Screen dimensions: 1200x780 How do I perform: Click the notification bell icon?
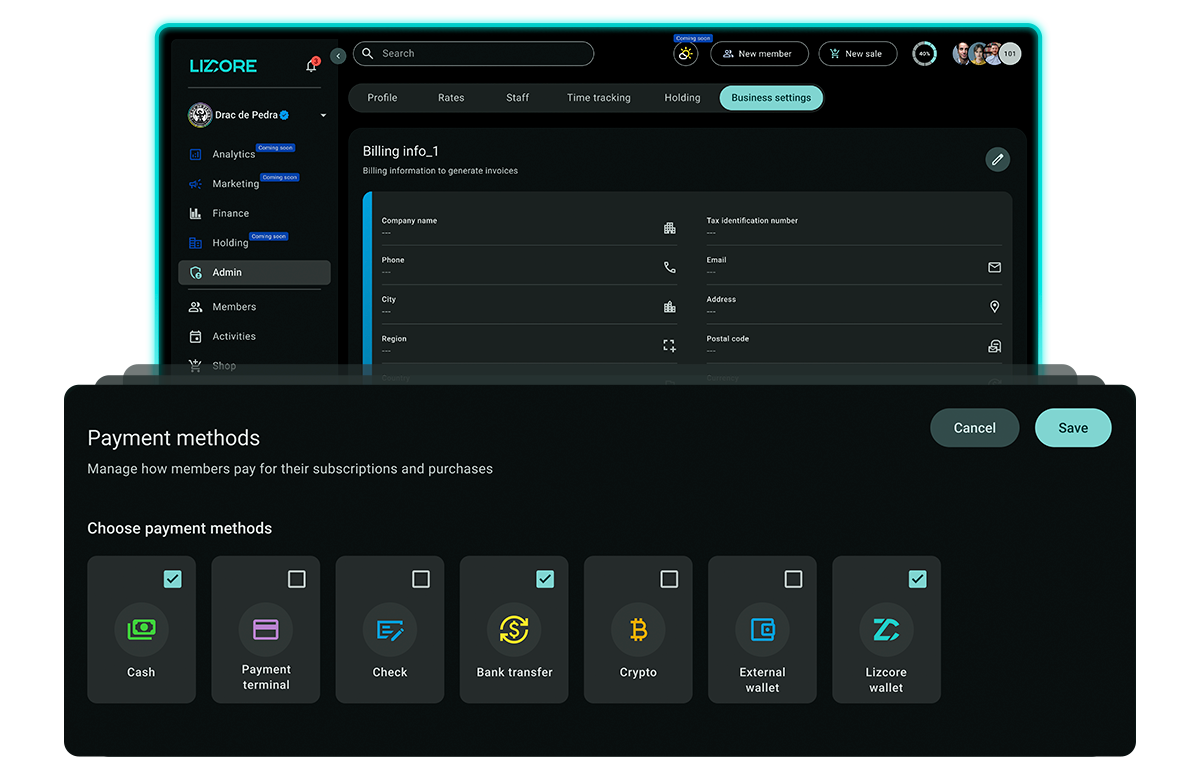click(x=311, y=66)
